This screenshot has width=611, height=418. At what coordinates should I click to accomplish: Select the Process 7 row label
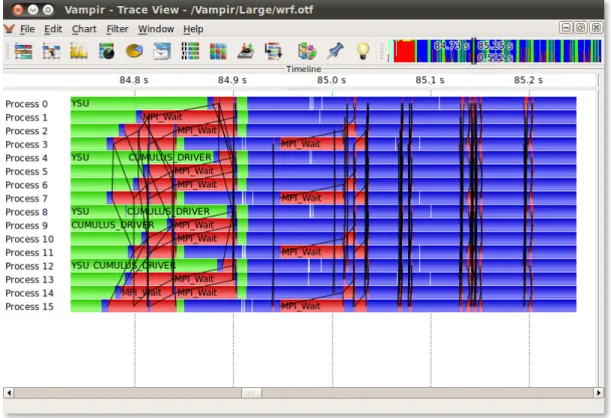[26, 199]
